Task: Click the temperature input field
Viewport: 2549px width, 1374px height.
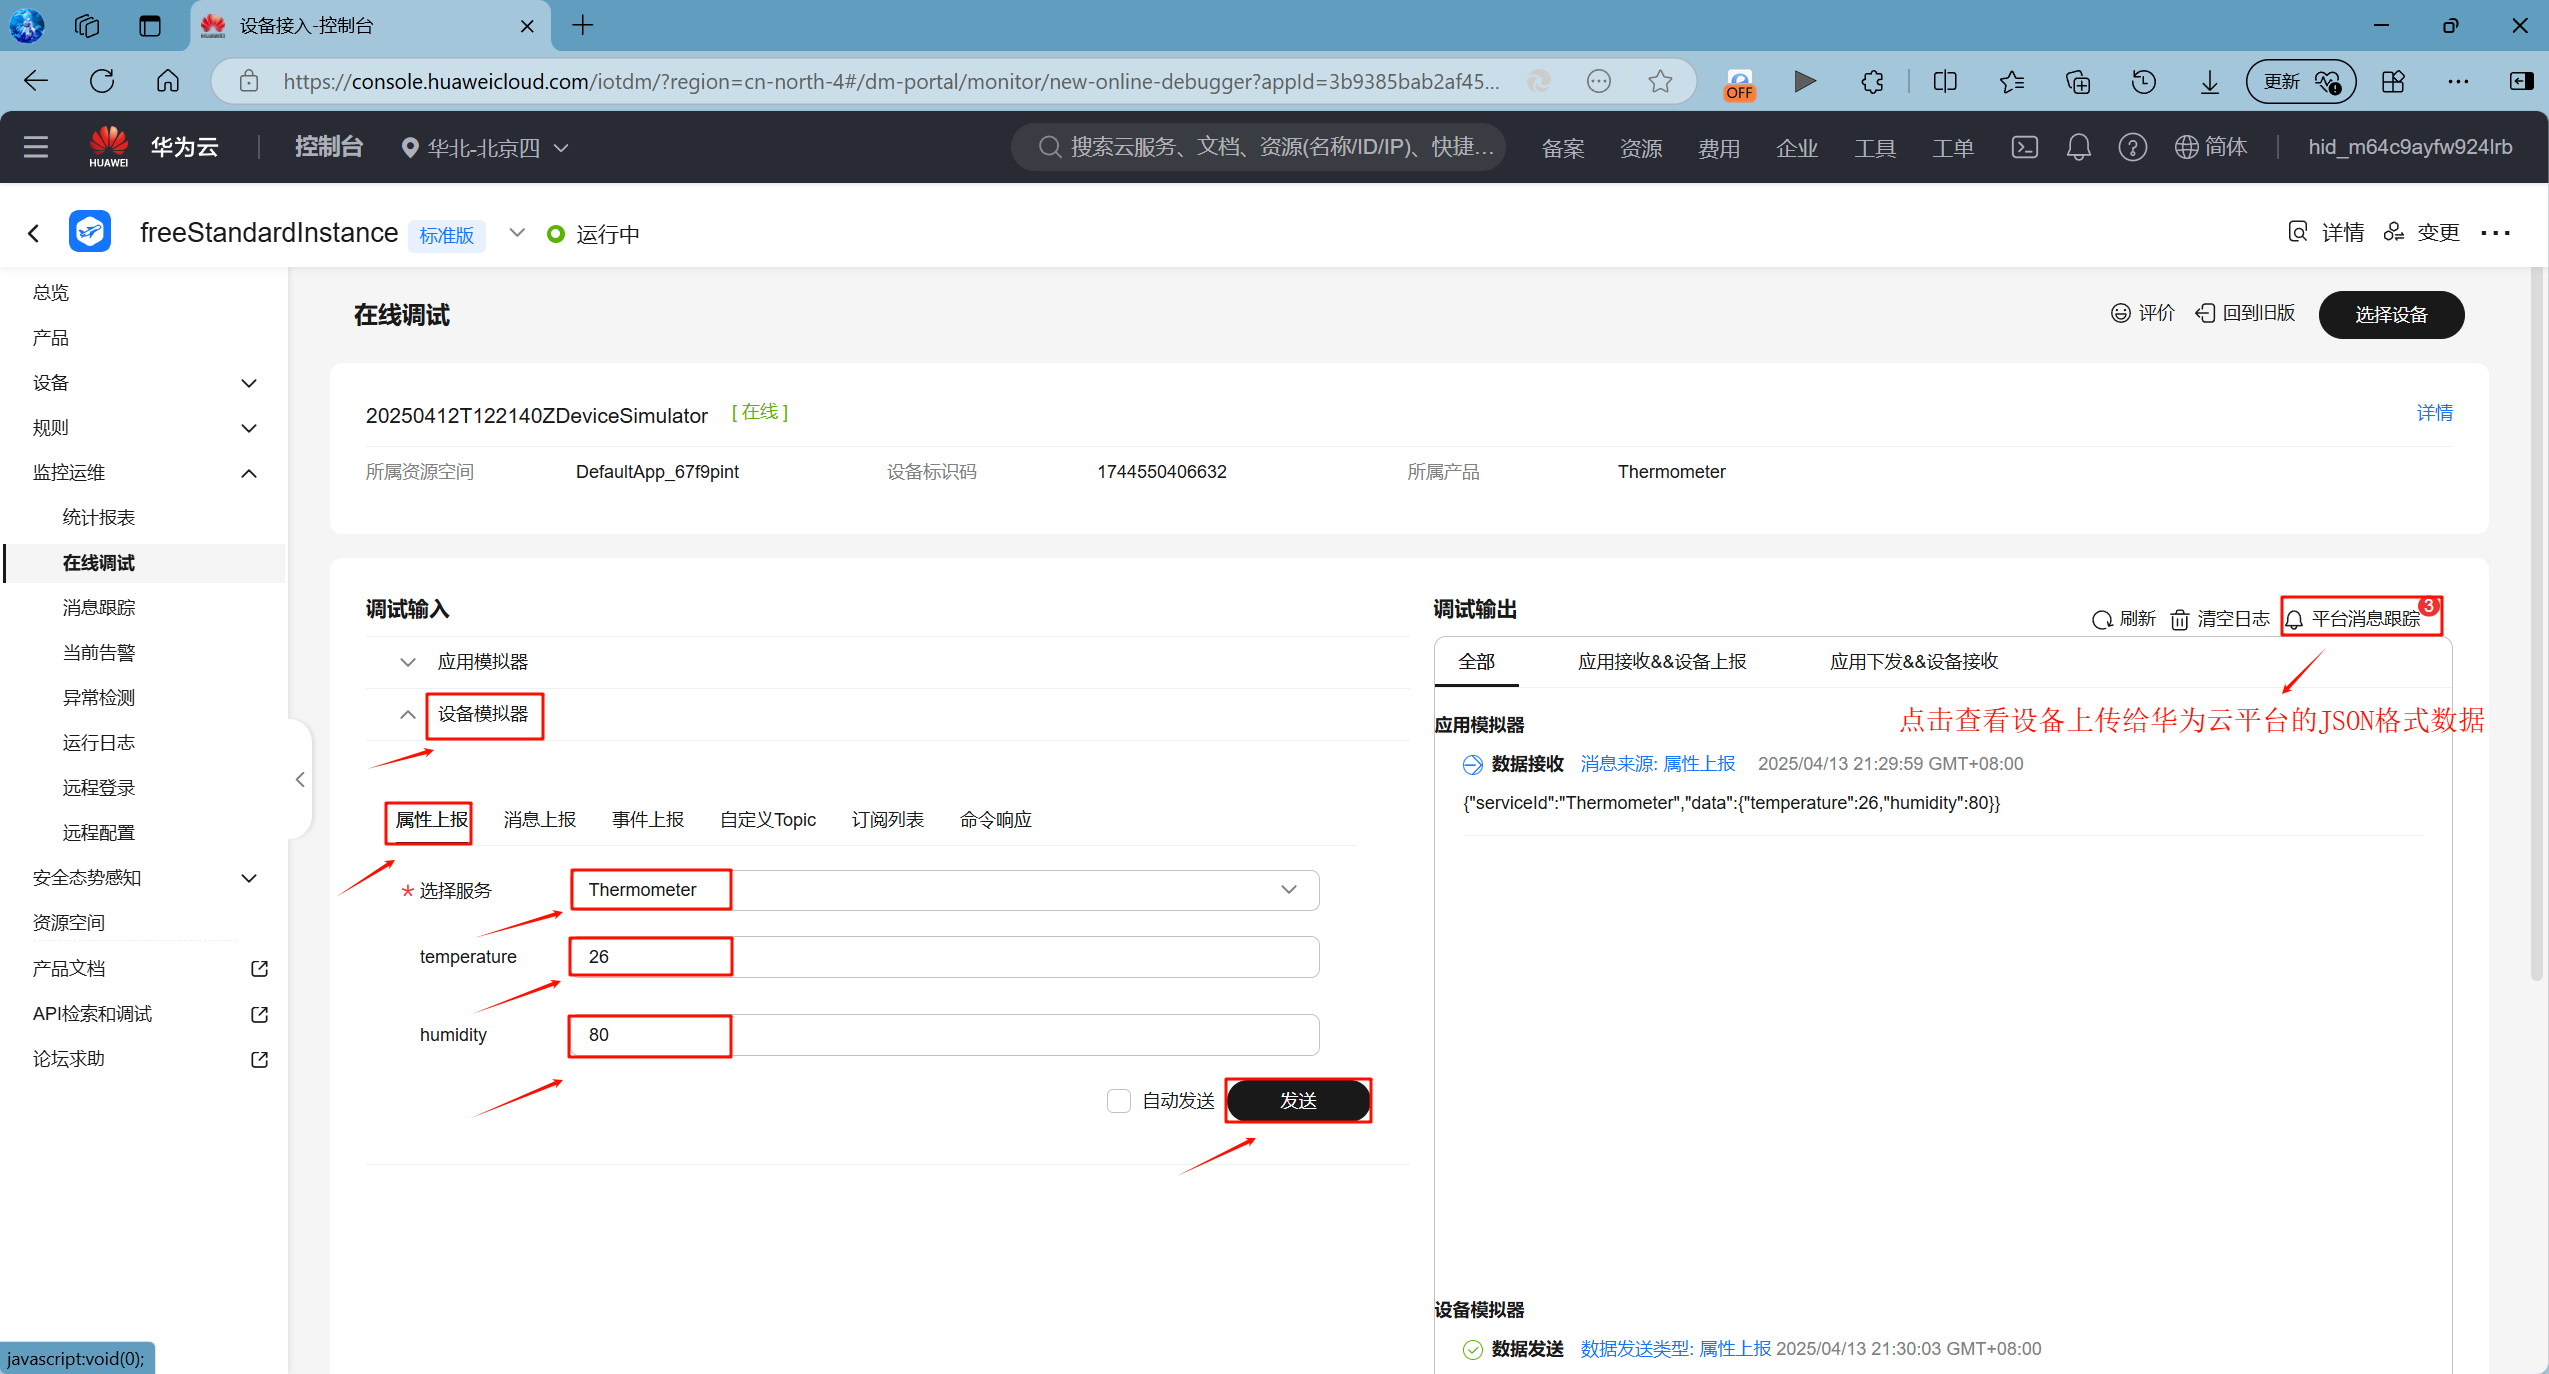Action: tap(944, 956)
